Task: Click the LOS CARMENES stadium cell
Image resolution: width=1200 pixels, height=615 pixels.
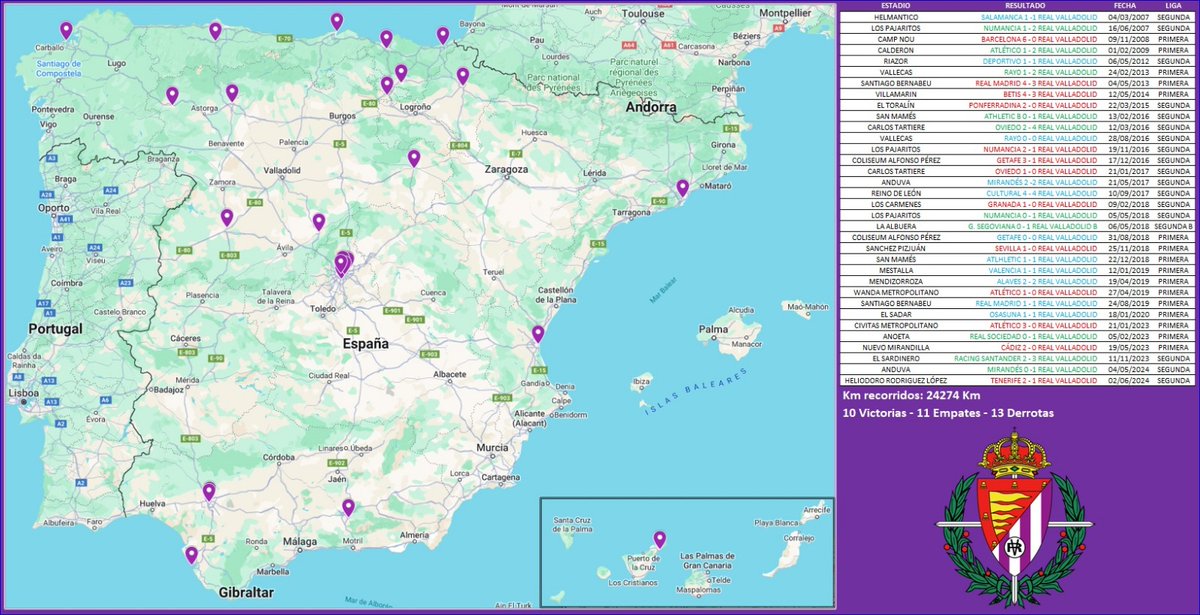Action: point(895,204)
